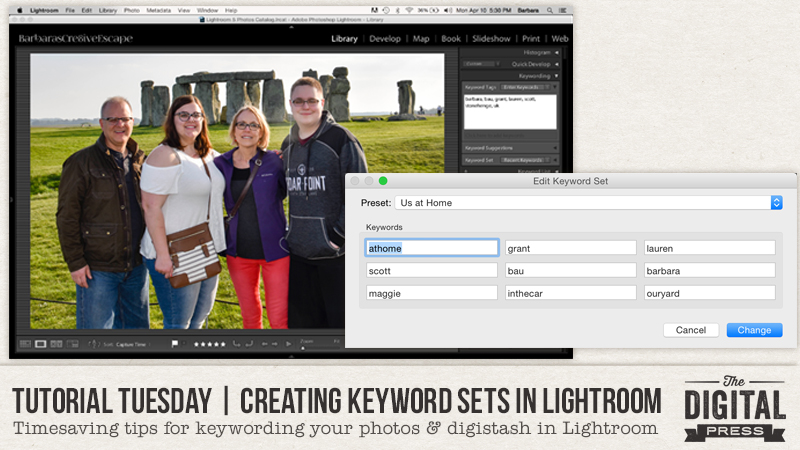The height and width of the screenshot is (450, 800).
Task: Open the View menu
Action: pyautogui.click(x=184, y=10)
